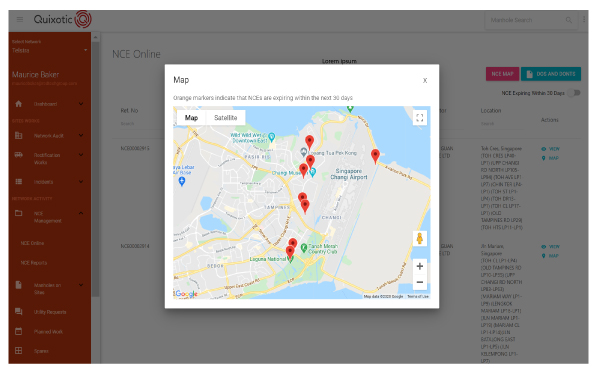
Task: Open the hamburger menu icon
Action: click(x=20, y=20)
